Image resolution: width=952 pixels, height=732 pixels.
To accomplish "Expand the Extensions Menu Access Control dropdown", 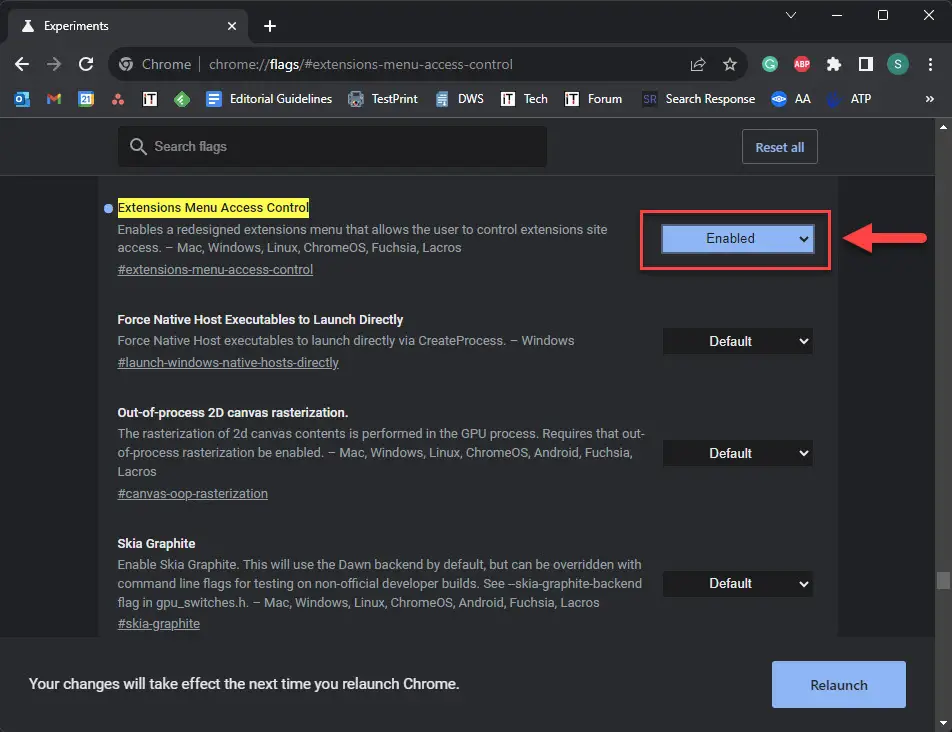I will point(737,239).
